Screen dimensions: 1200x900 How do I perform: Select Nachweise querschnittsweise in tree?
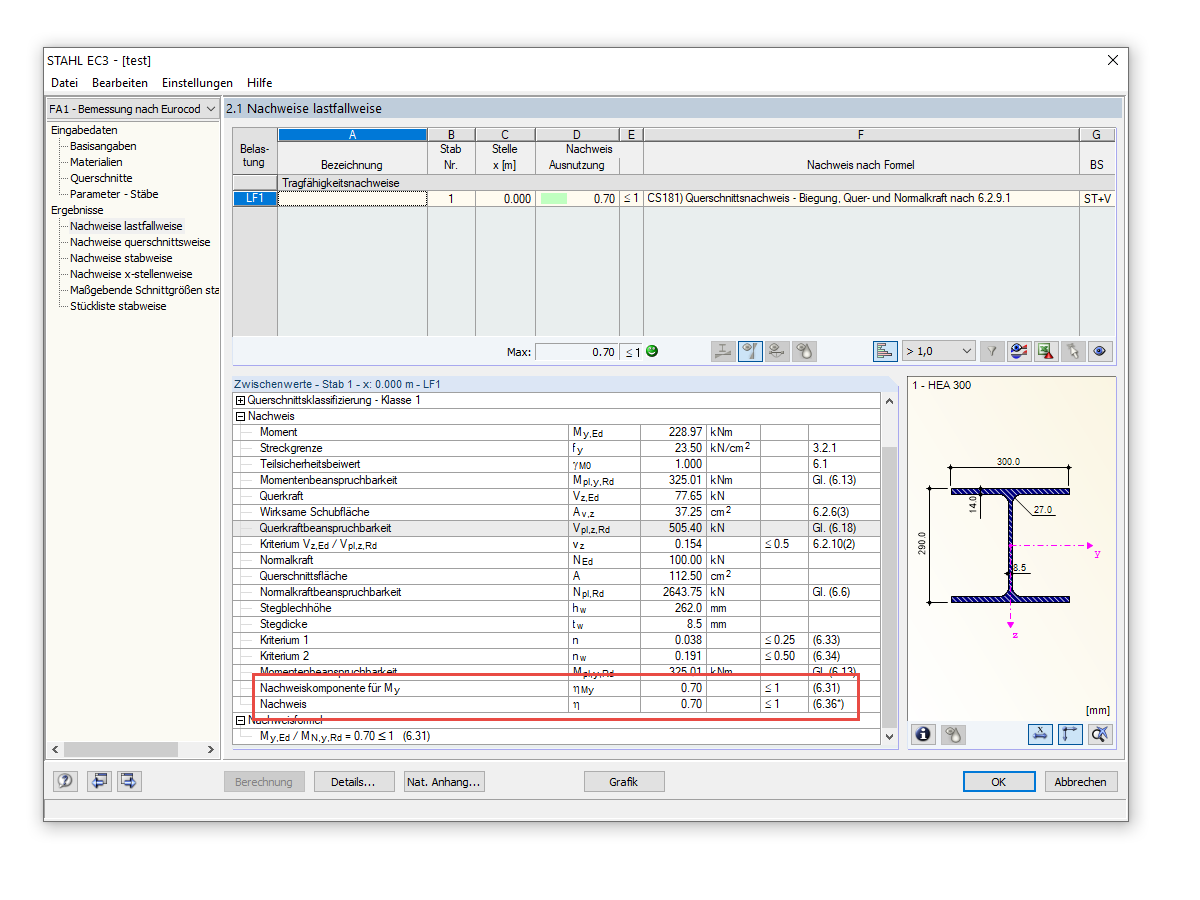coord(140,242)
